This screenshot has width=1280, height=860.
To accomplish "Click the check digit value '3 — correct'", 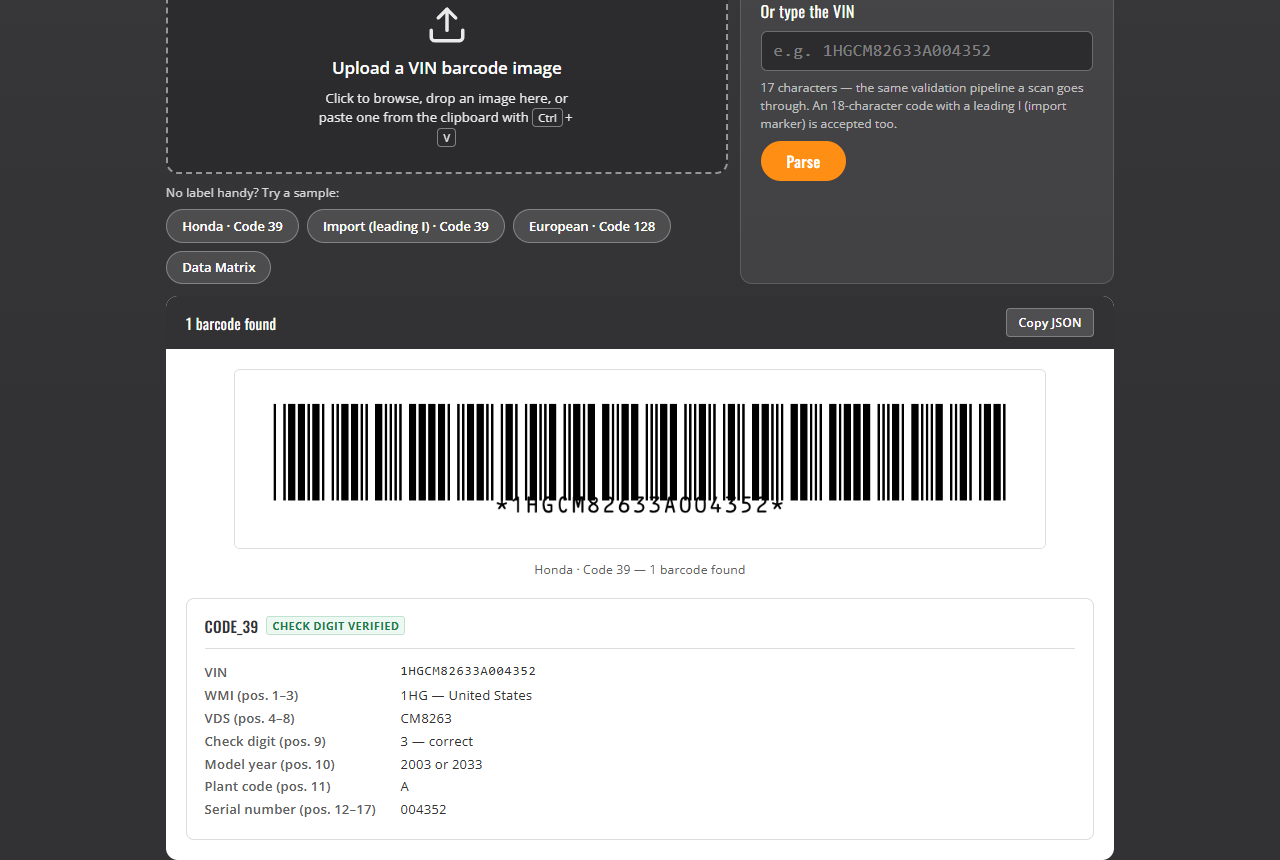I will click(437, 741).
